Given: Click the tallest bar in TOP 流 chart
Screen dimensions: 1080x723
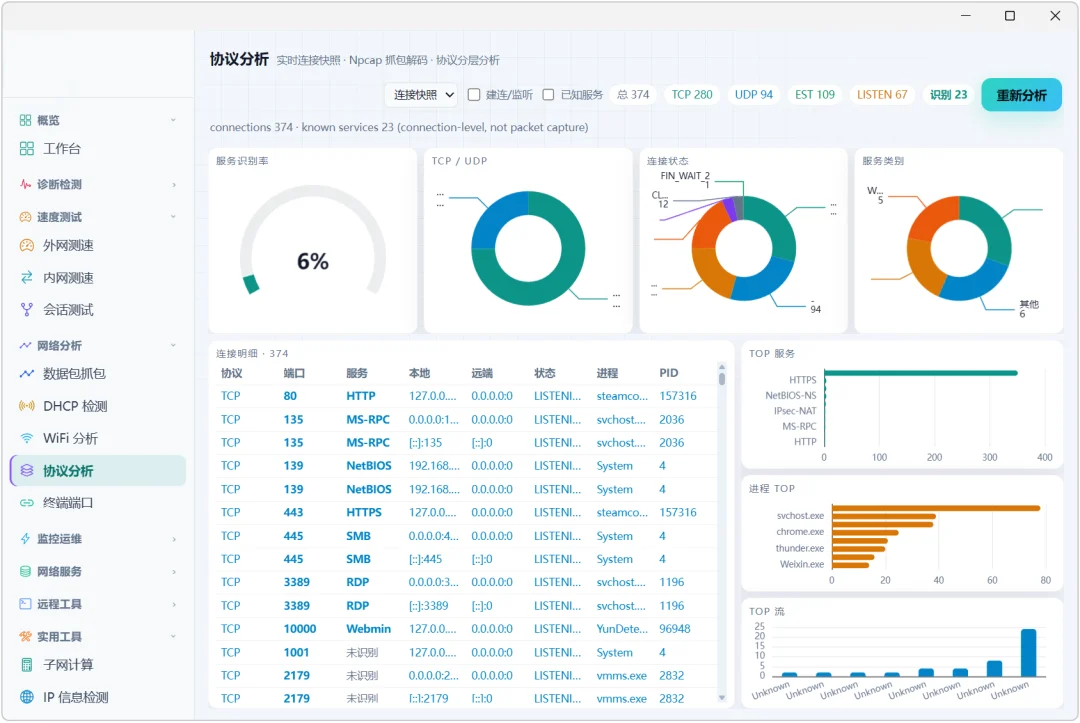Looking at the screenshot, I should [x=1028, y=653].
